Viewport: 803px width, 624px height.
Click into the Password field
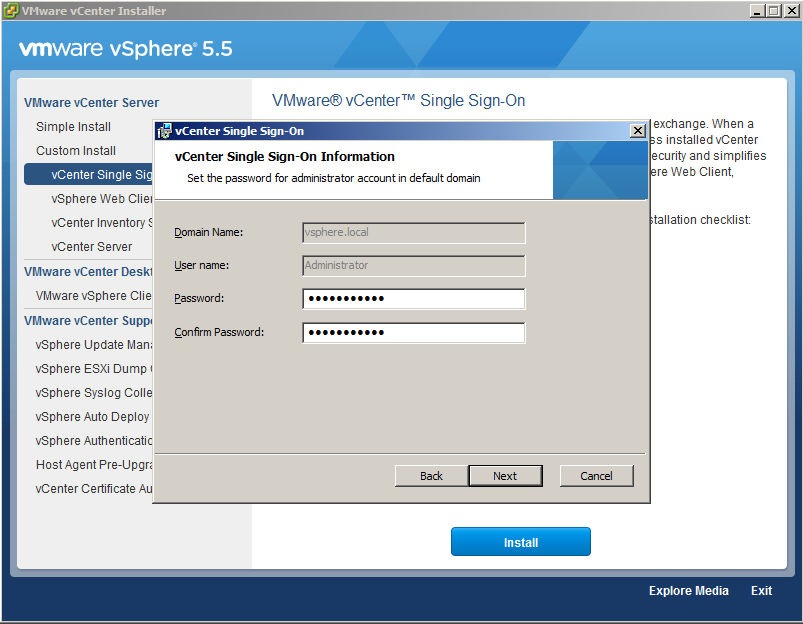[x=413, y=299]
